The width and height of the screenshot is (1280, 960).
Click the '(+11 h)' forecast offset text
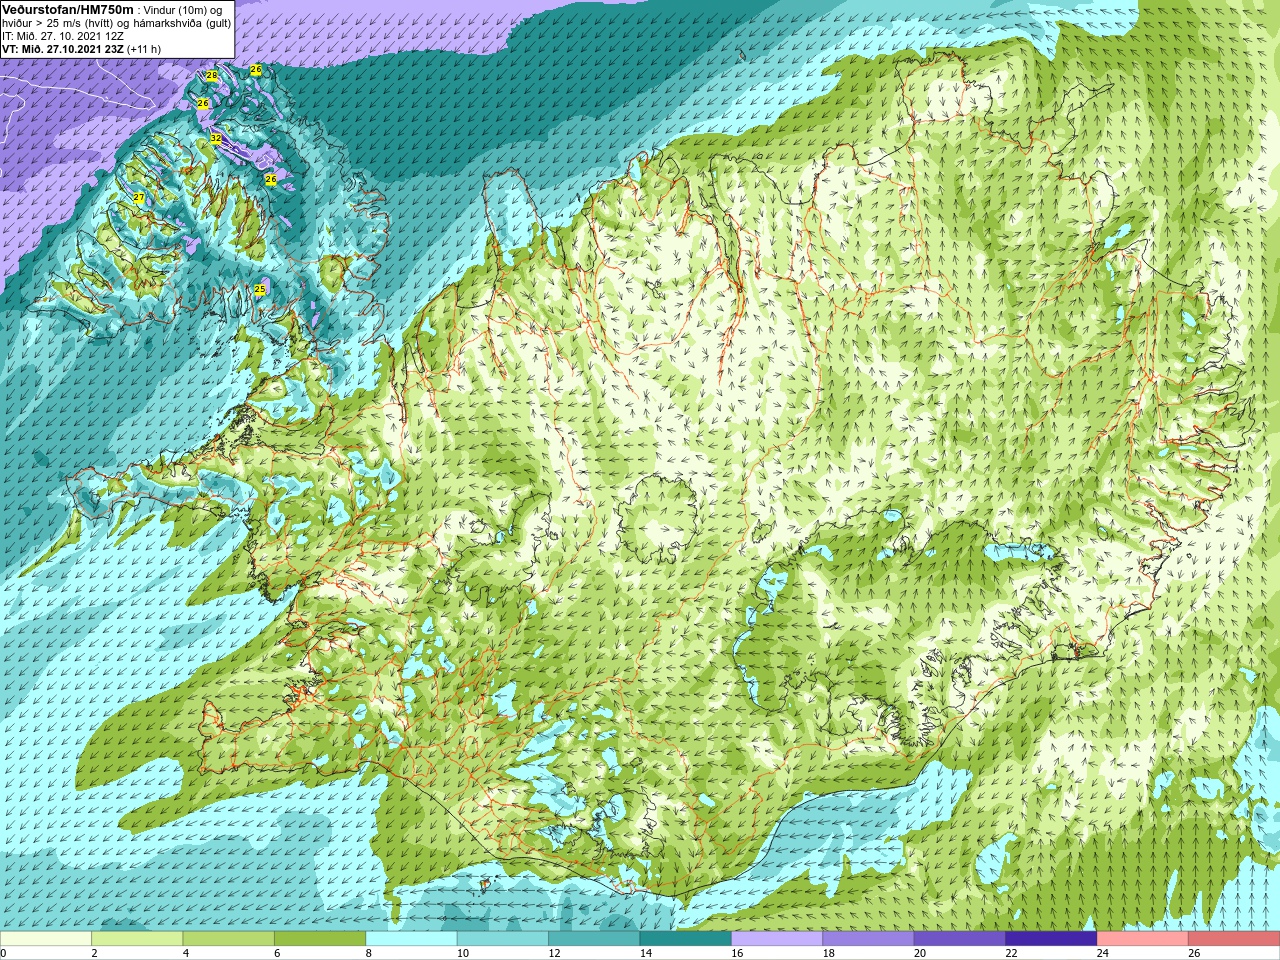144,49
